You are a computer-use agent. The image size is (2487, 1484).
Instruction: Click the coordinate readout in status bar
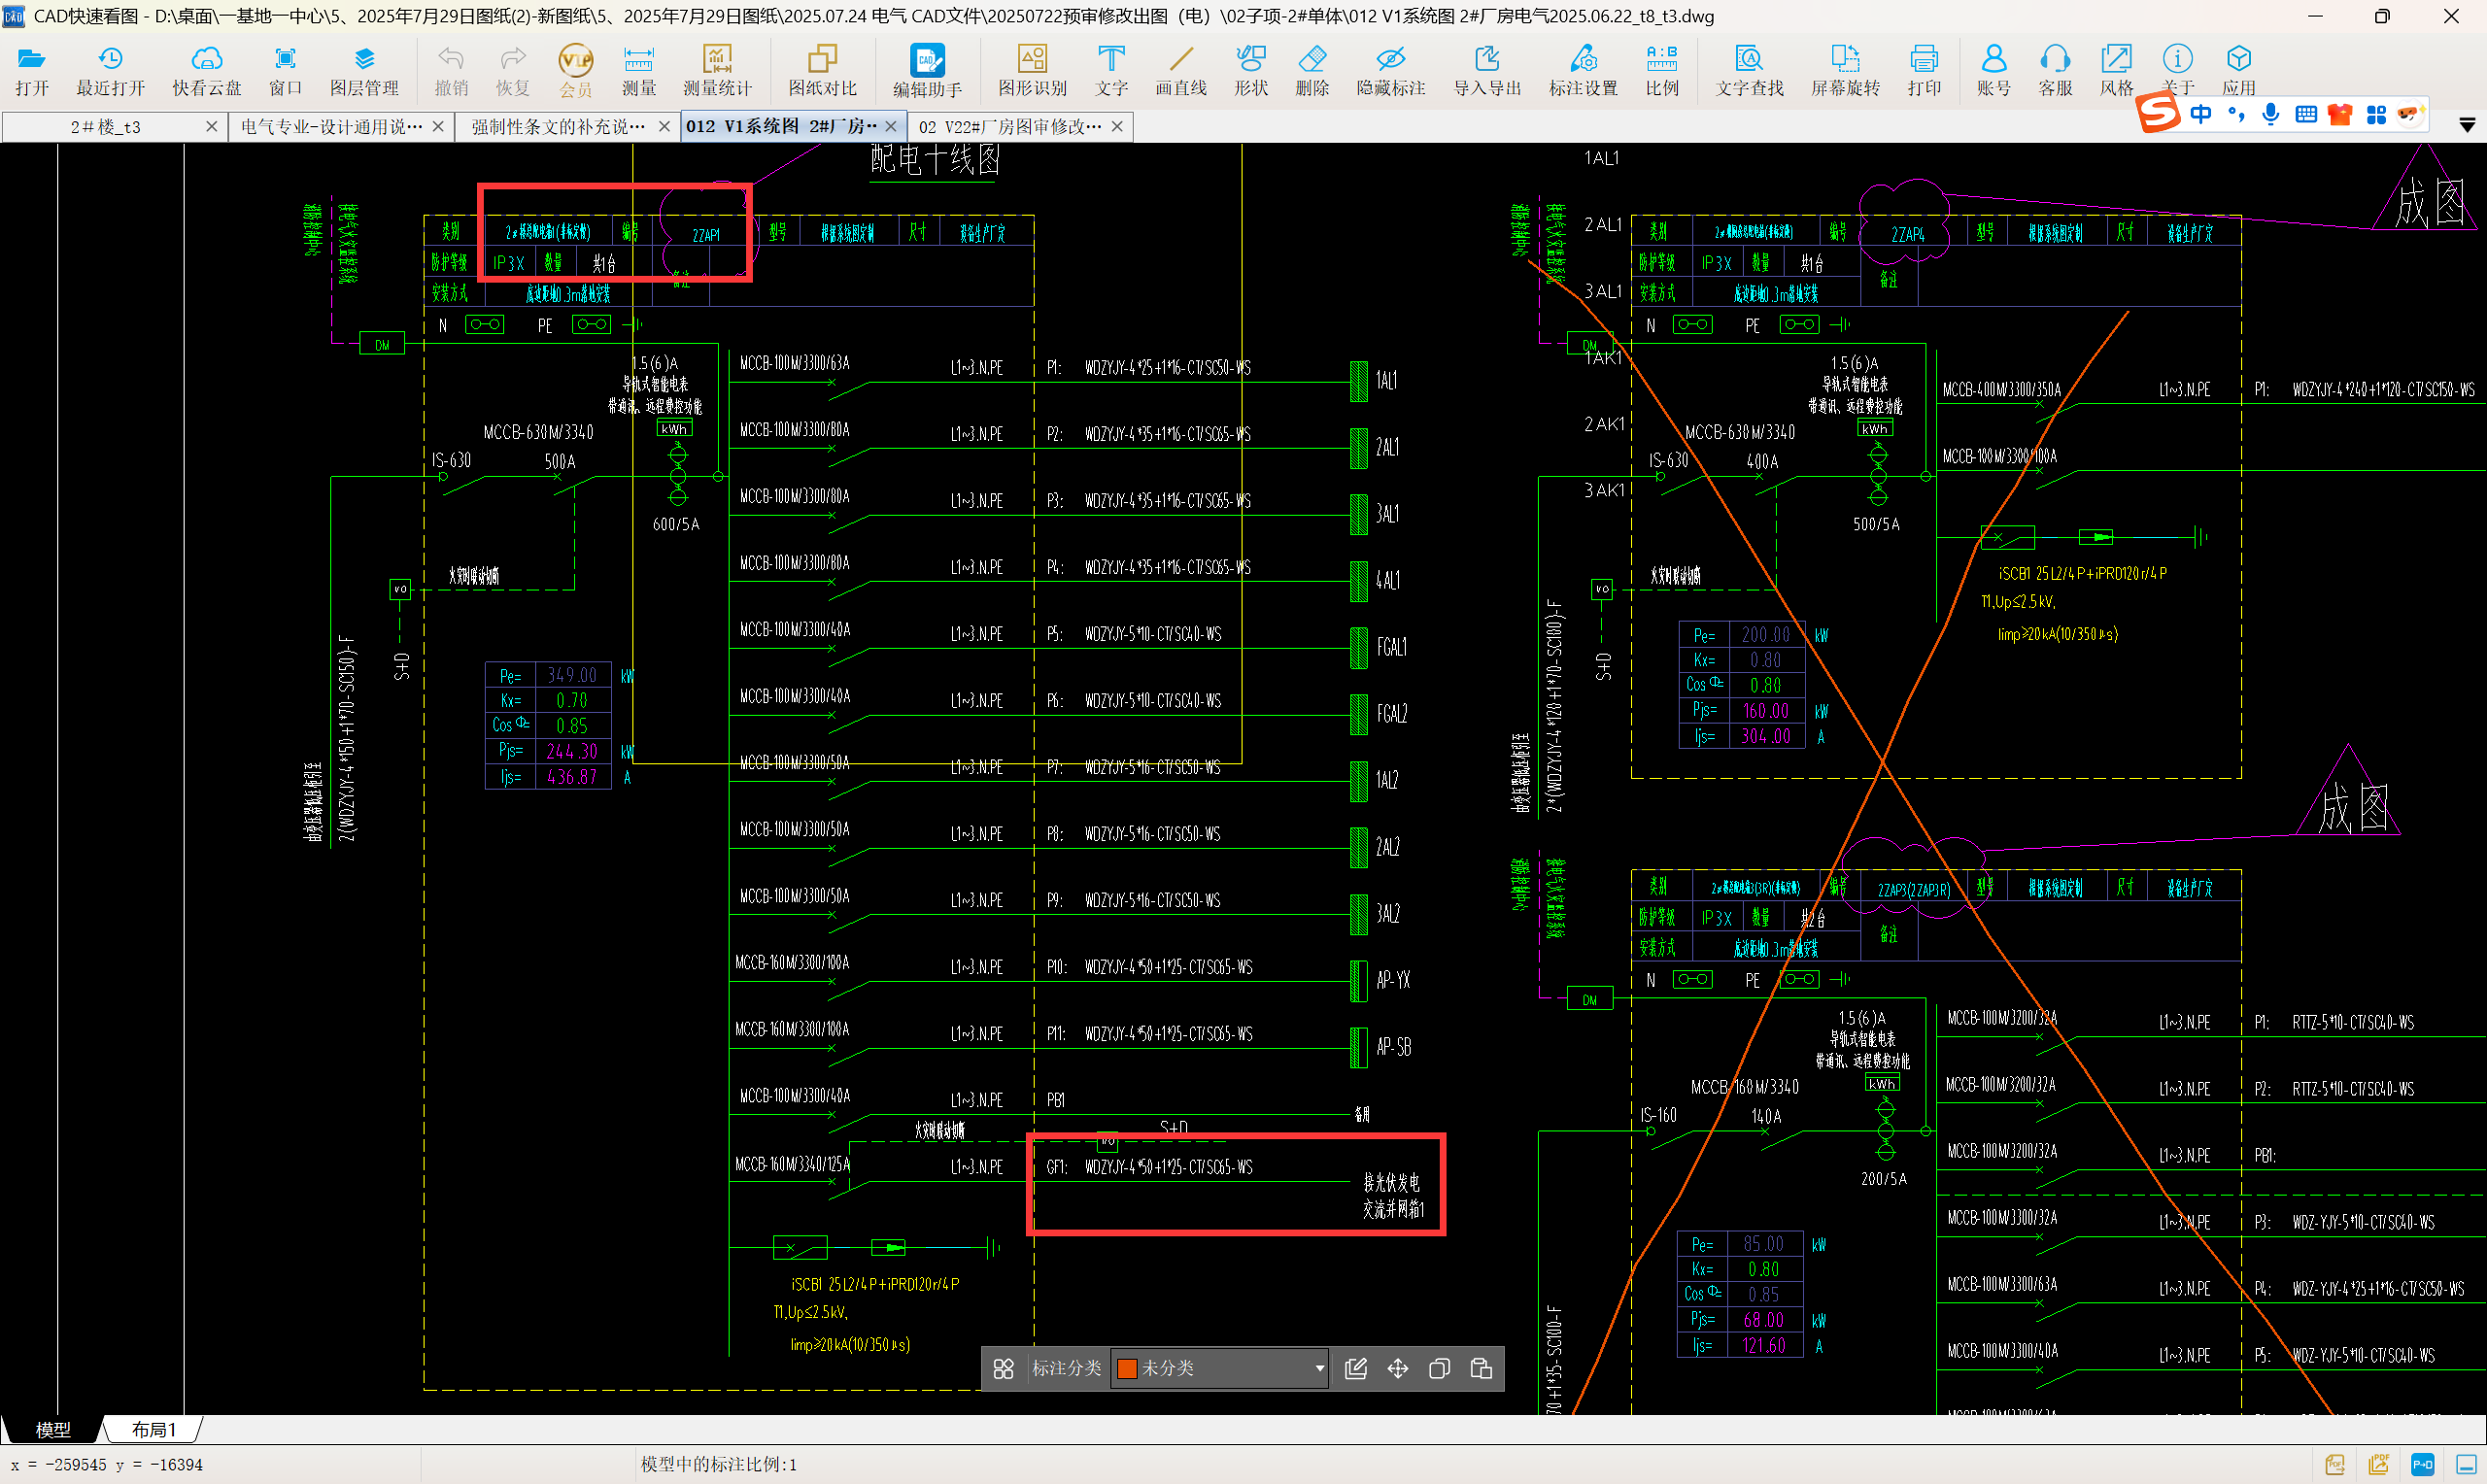coord(107,1465)
